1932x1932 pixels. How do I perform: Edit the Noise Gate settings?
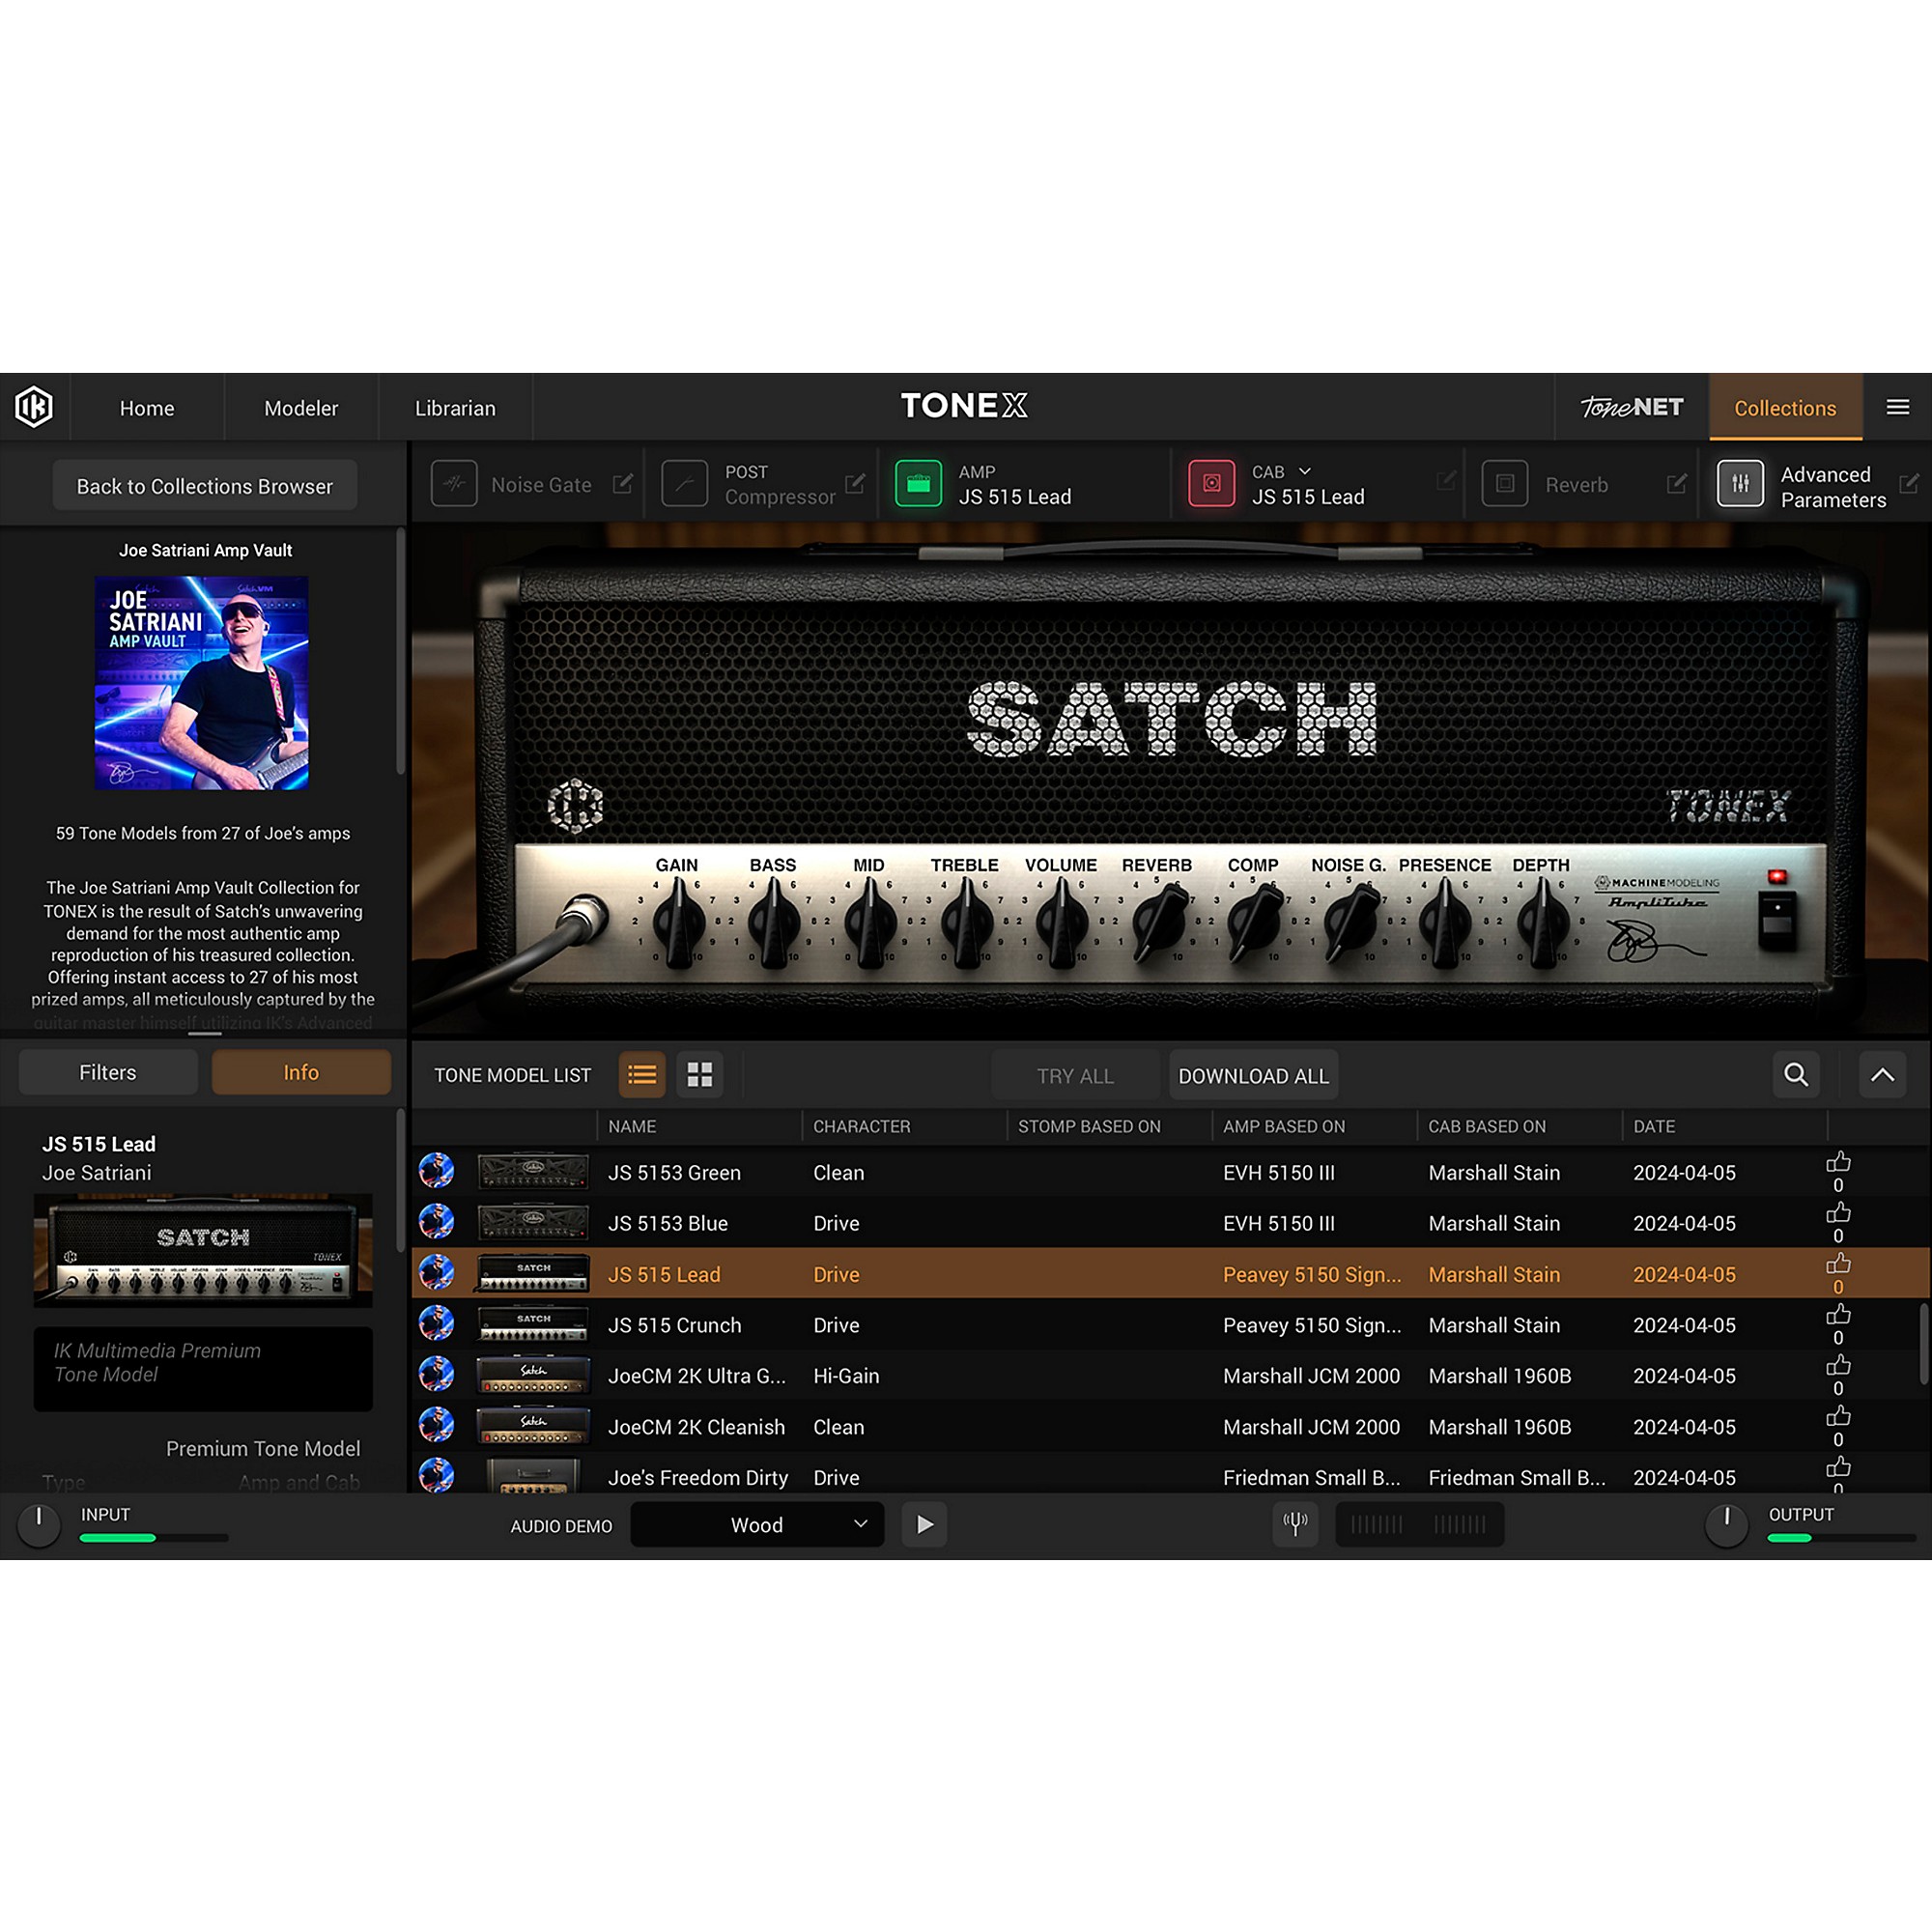623,484
